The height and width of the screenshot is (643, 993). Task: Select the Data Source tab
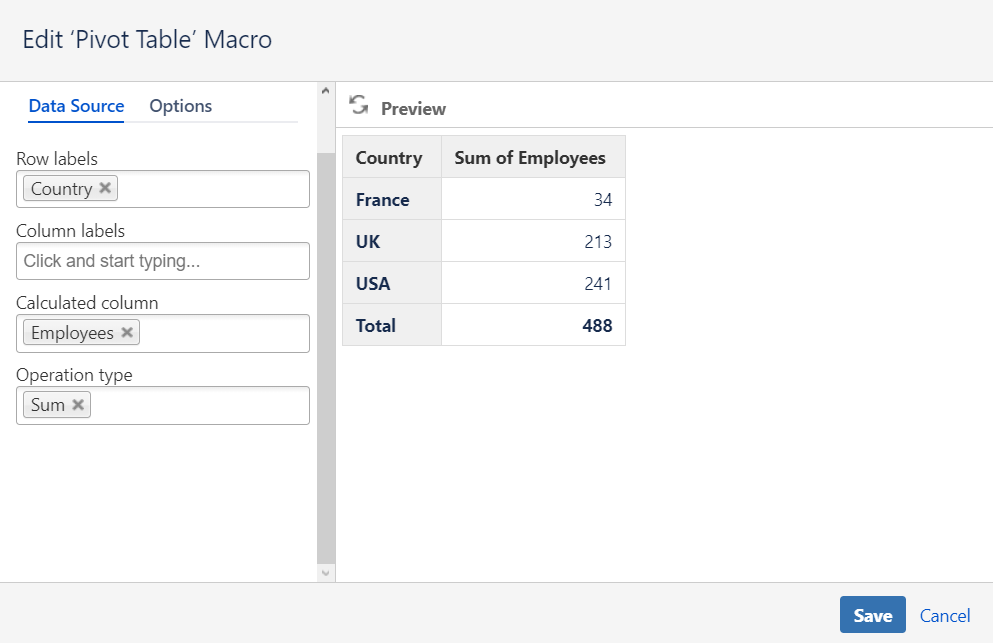[76, 106]
